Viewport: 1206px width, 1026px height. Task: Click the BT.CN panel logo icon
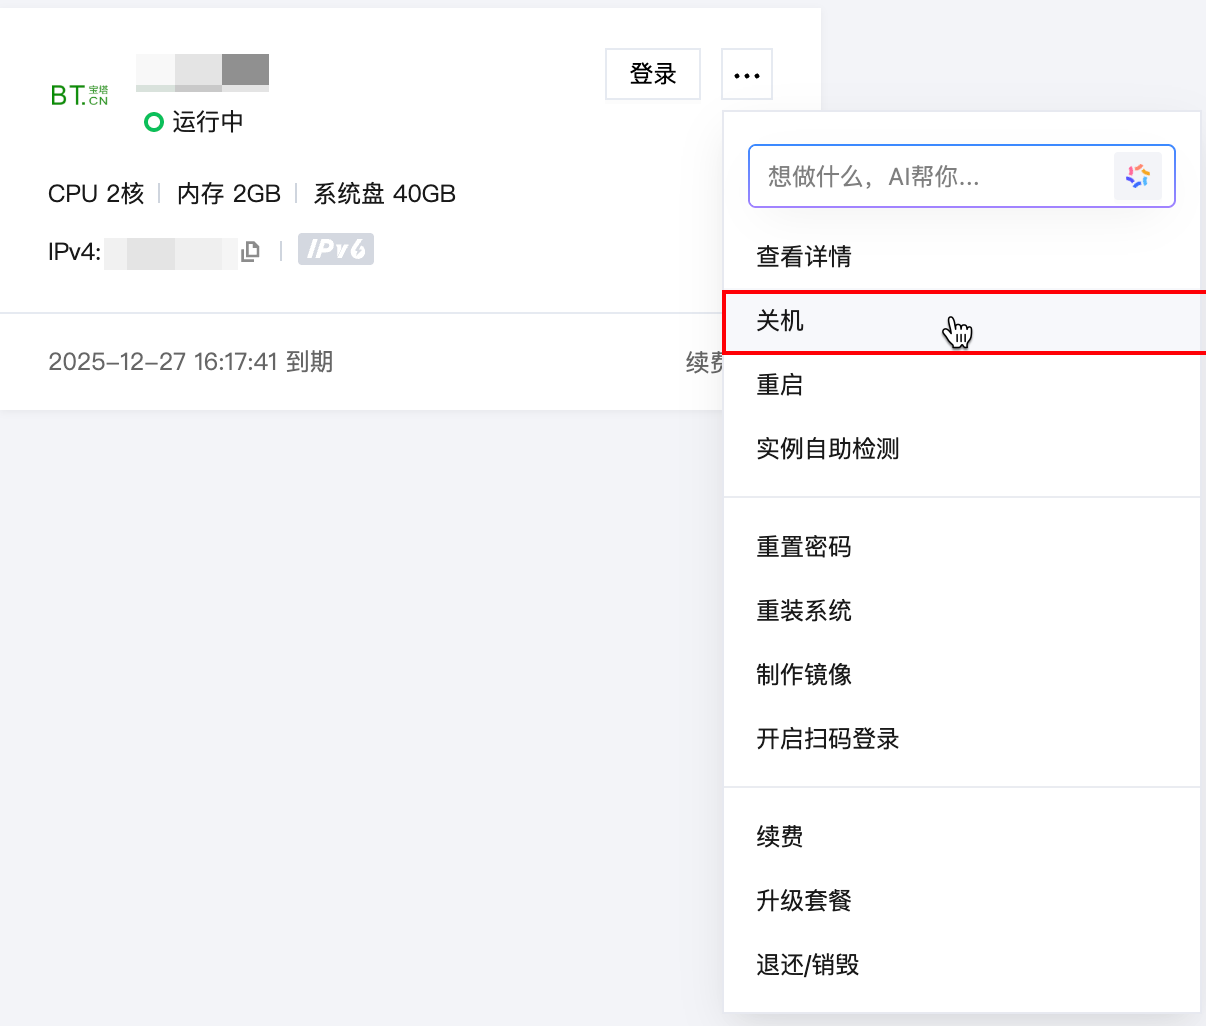79,95
